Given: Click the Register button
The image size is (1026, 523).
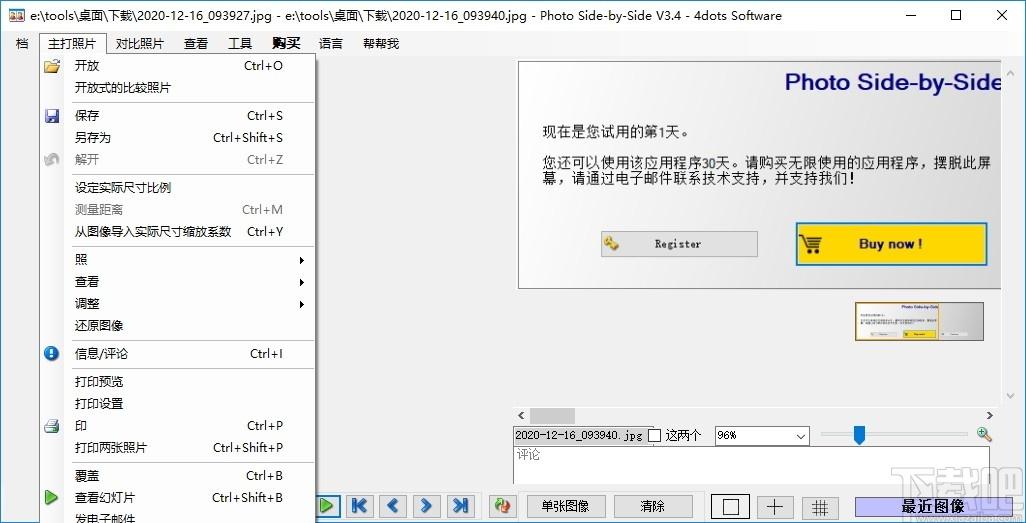Looking at the screenshot, I should click(679, 243).
